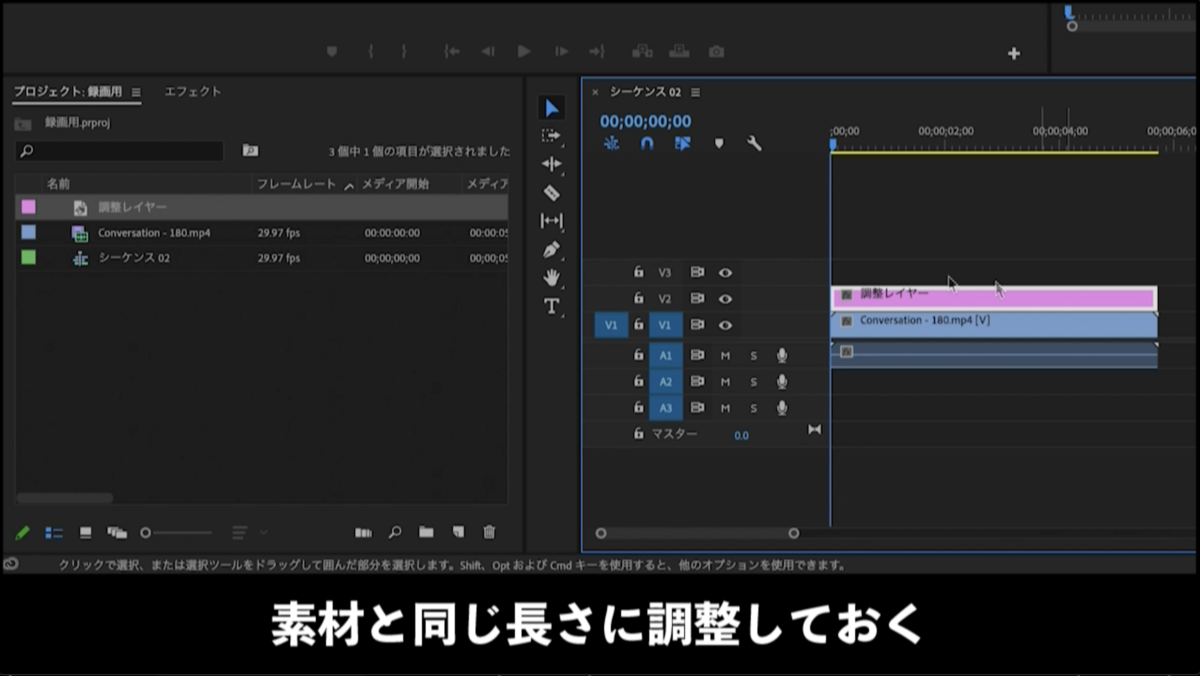Click the Export Frame camera icon
The image size is (1200, 676).
716,52
